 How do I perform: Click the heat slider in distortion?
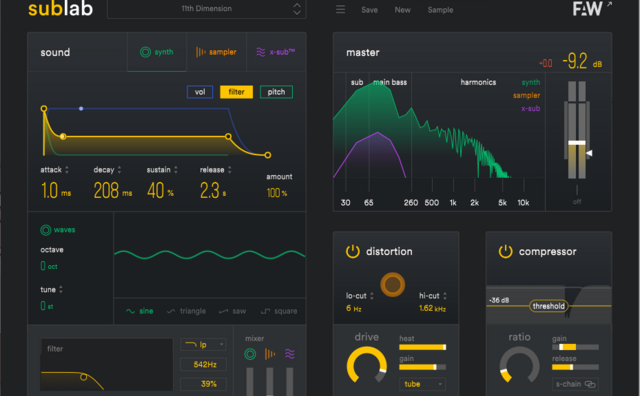[x=422, y=347]
